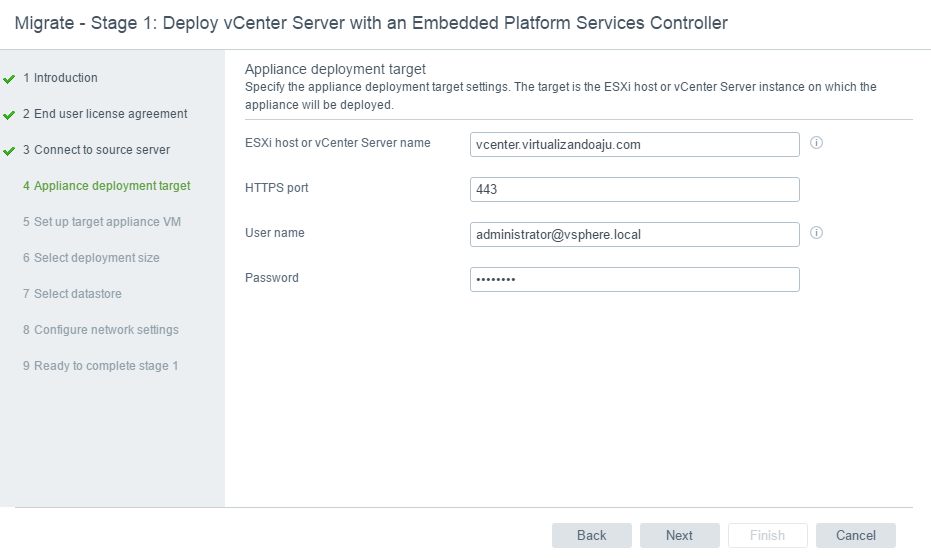The image size is (931, 558).
Task: Click the ESXi host or vCenter Server name field
Action: [x=634, y=145]
